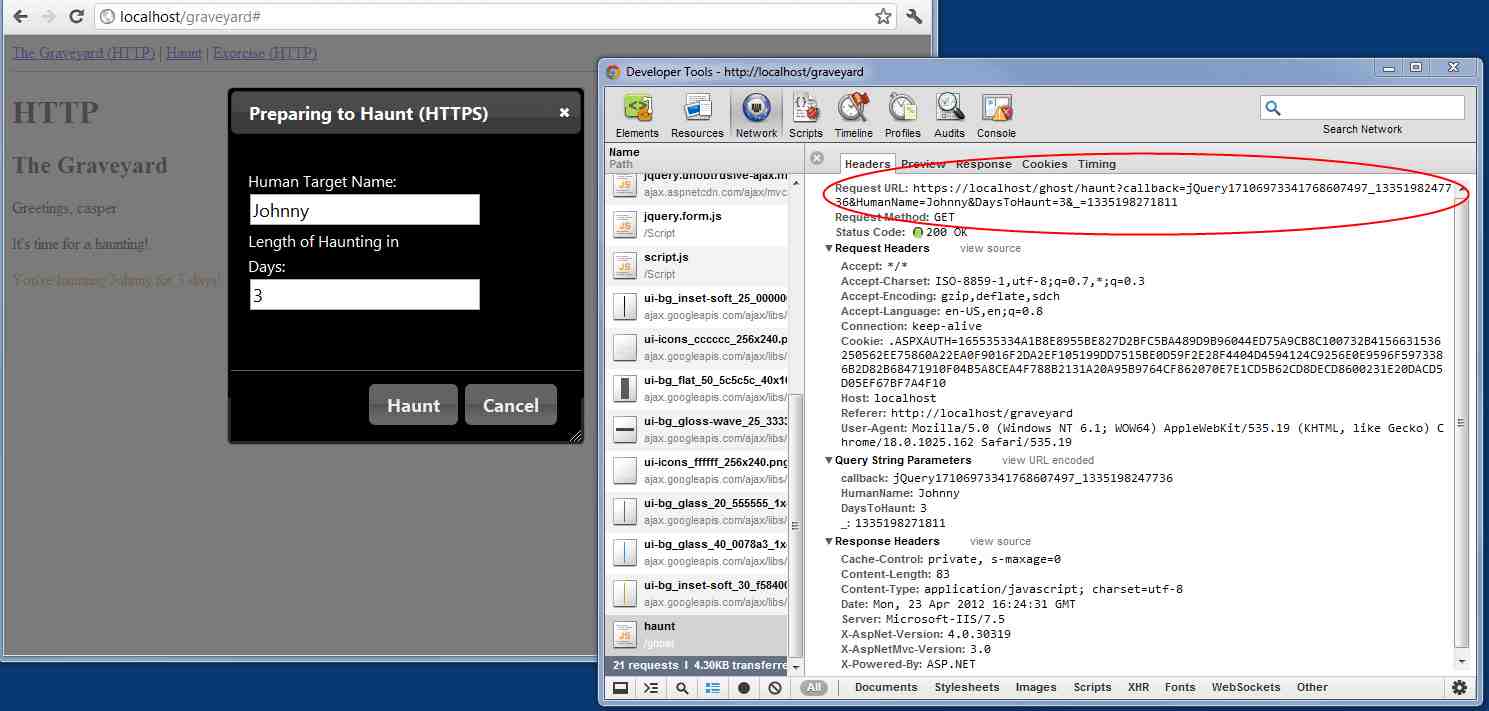
Task: Open the Audits panel
Action: point(949,115)
